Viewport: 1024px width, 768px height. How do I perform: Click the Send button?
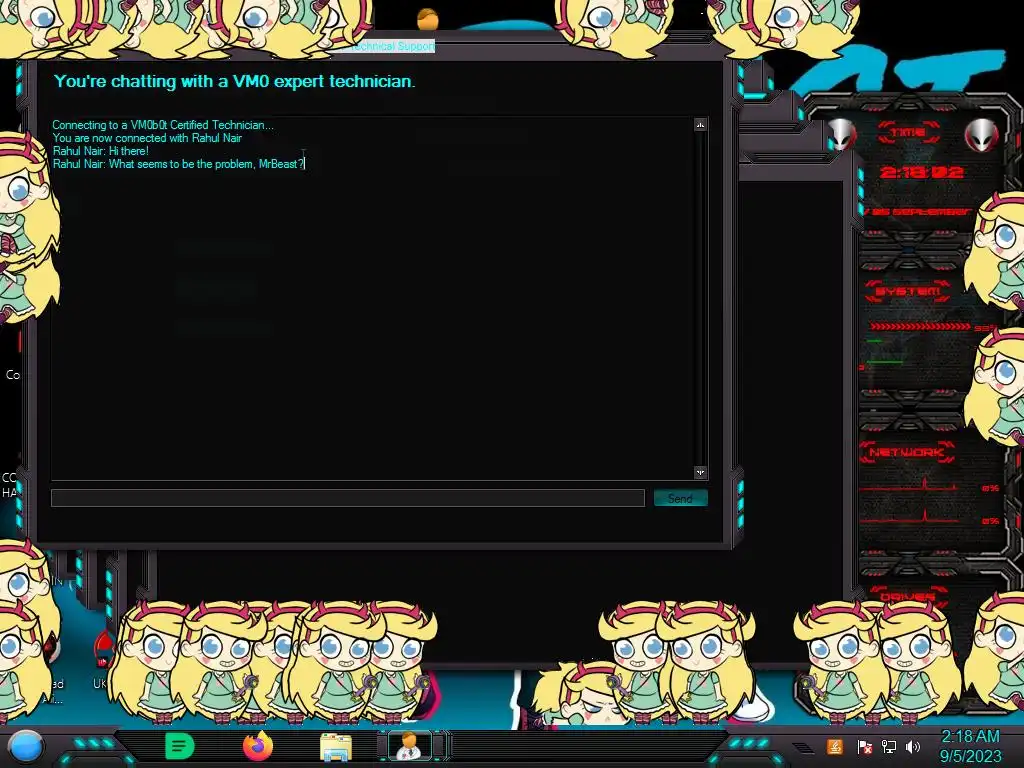coord(680,498)
